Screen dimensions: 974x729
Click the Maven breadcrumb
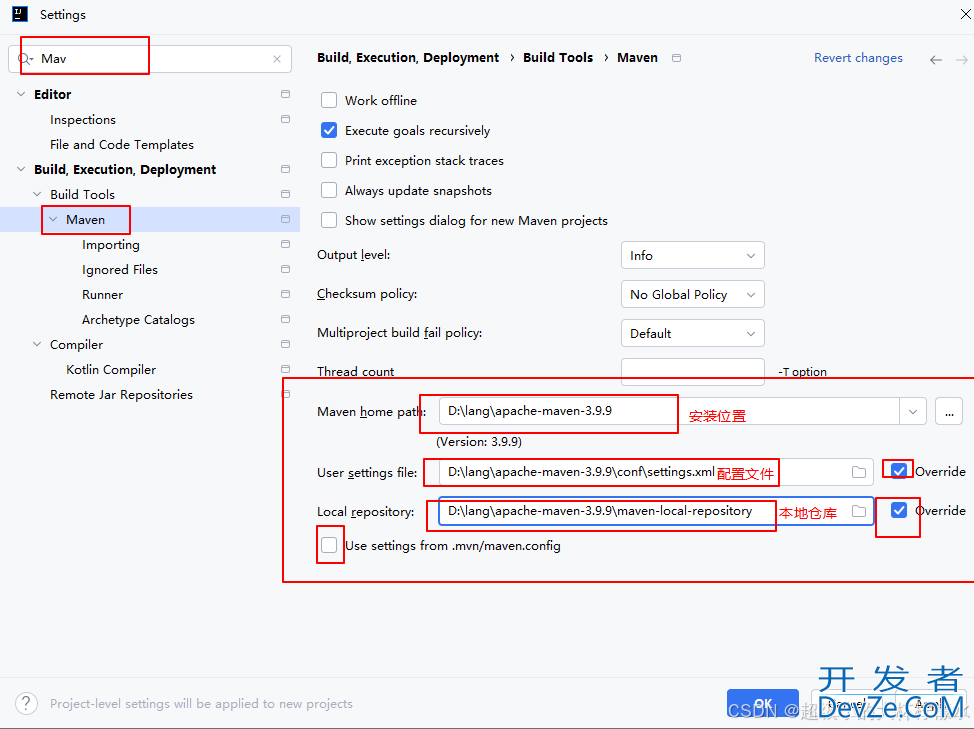coord(637,58)
